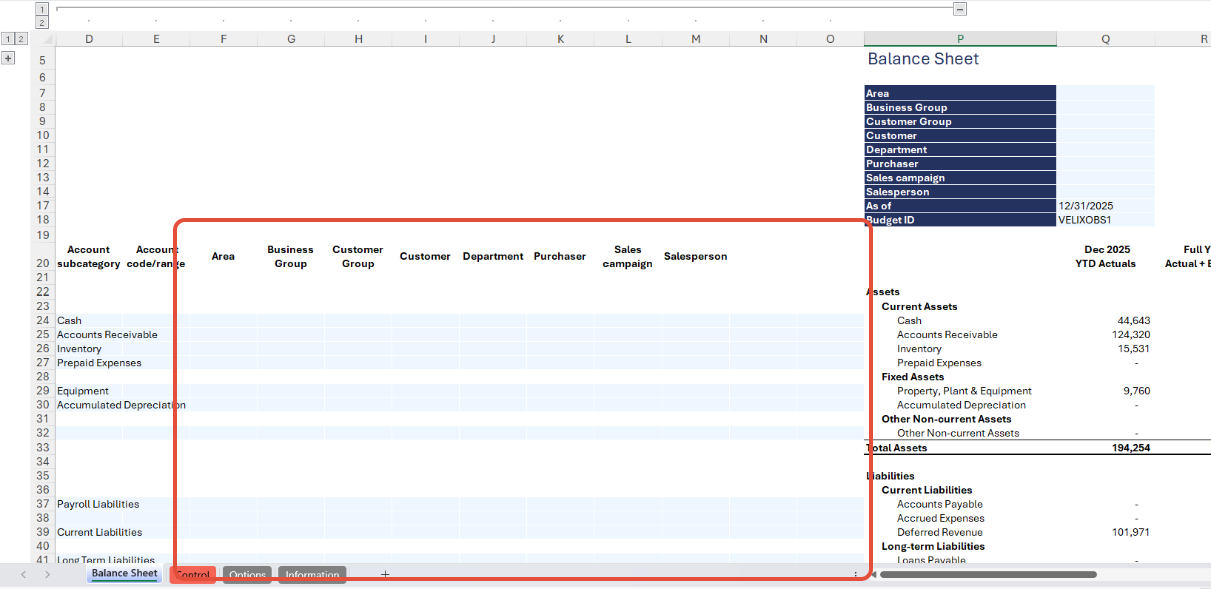The width and height of the screenshot is (1211, 589).
Task: Expand the grouped rows with the plus button
Action: (x=8, y=59)
